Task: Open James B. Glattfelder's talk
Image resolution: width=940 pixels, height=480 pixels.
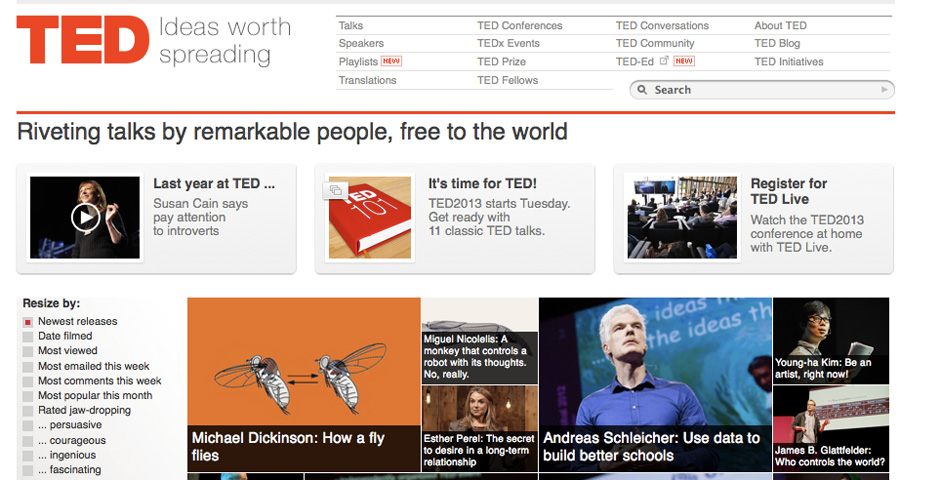Action: click(831, 428)
